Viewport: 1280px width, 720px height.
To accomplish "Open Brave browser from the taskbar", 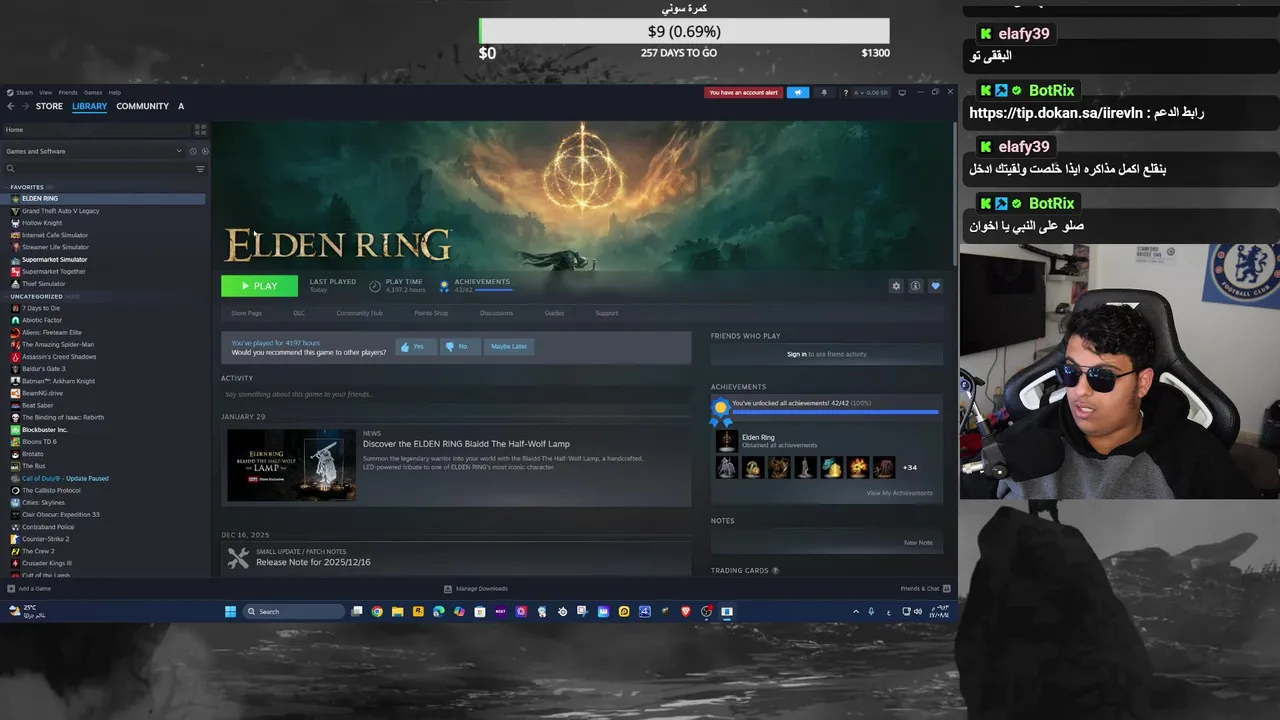I will pyautogui.click(x=686, y=612).
